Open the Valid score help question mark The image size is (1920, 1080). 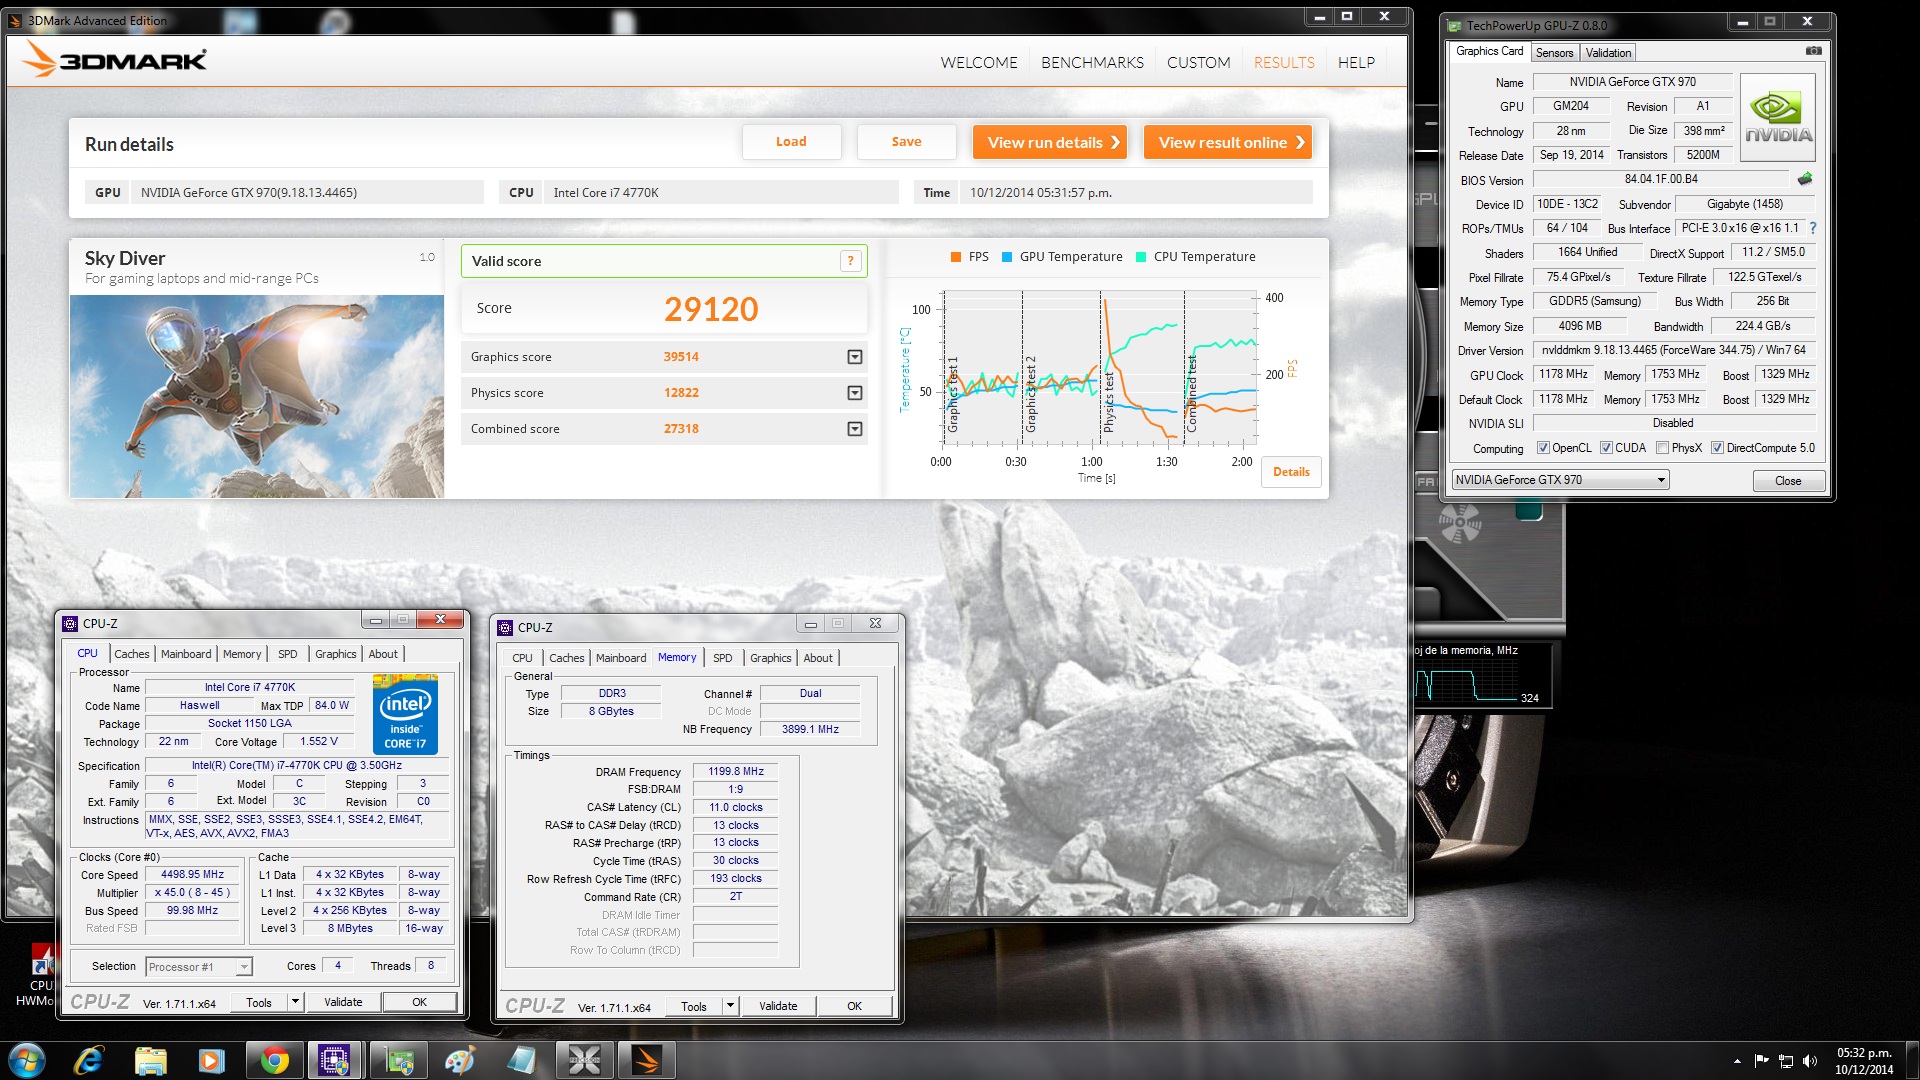(x=850, y=261)
